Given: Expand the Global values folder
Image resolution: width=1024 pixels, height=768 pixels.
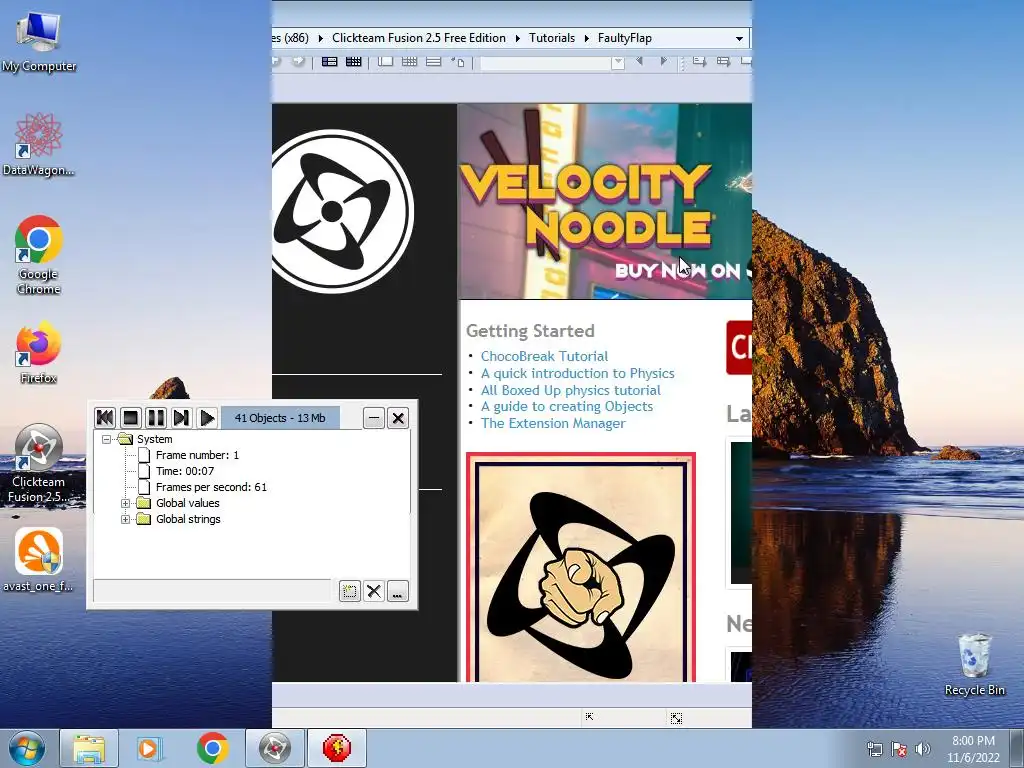Looking at the screenshot, I should (125, 504).
